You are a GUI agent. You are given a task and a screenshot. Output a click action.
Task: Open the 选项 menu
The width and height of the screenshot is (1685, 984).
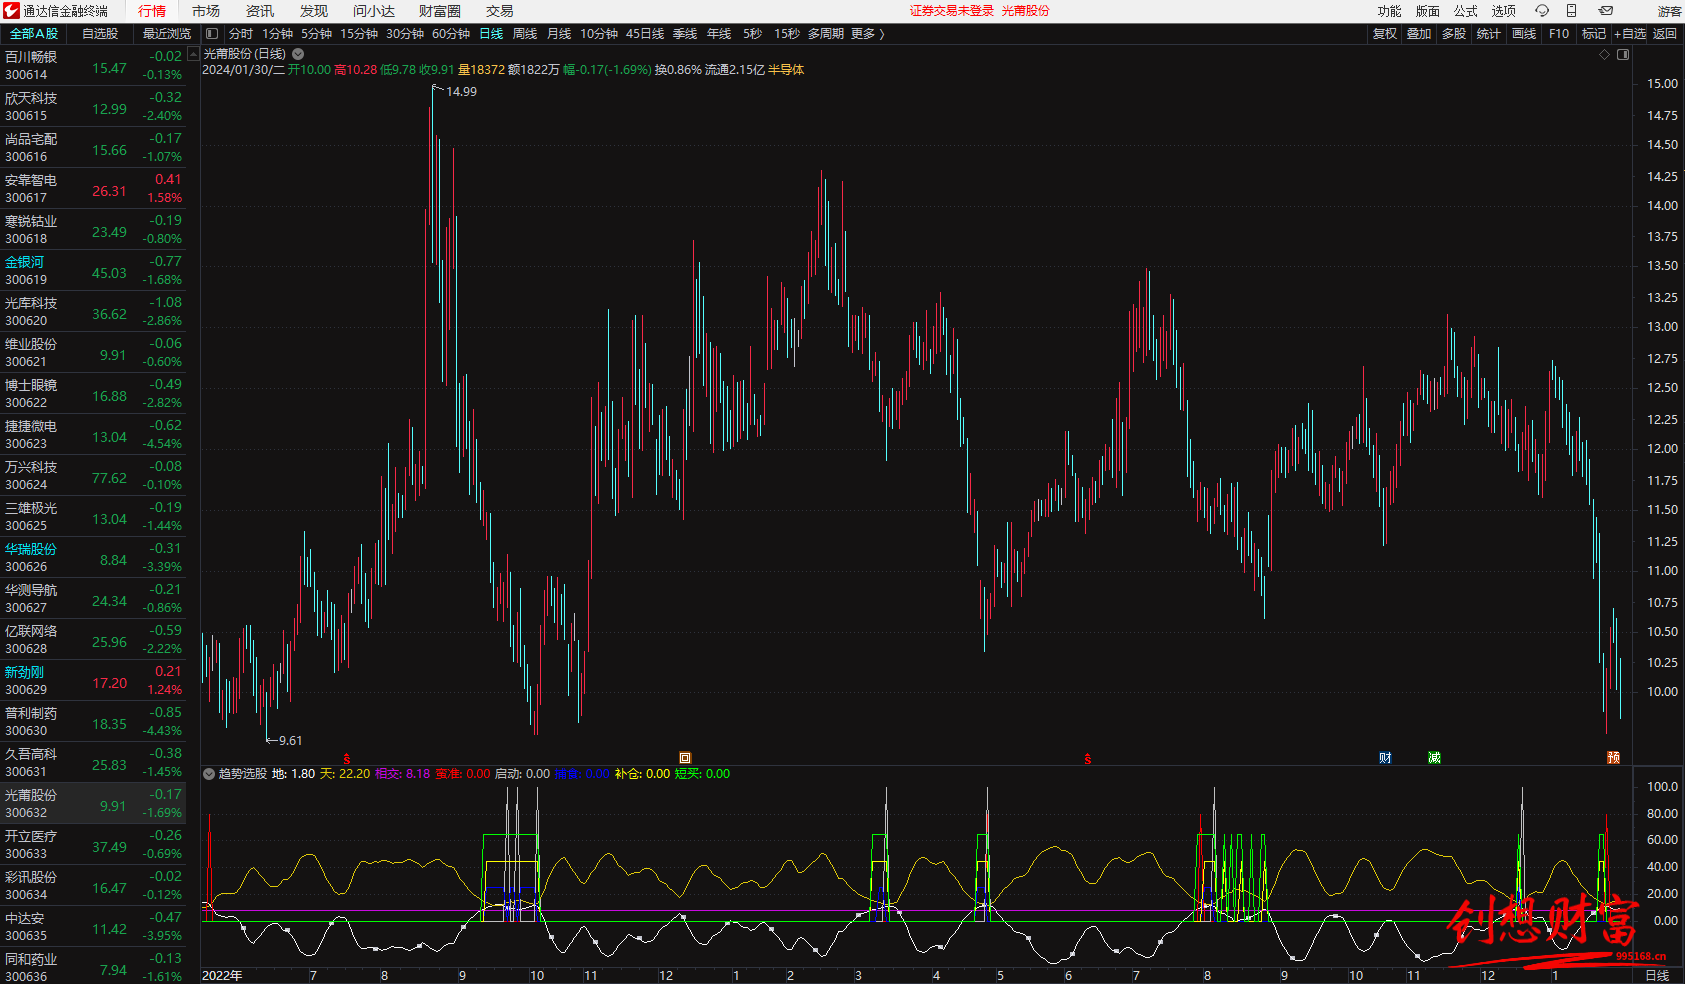point(1503,11)
